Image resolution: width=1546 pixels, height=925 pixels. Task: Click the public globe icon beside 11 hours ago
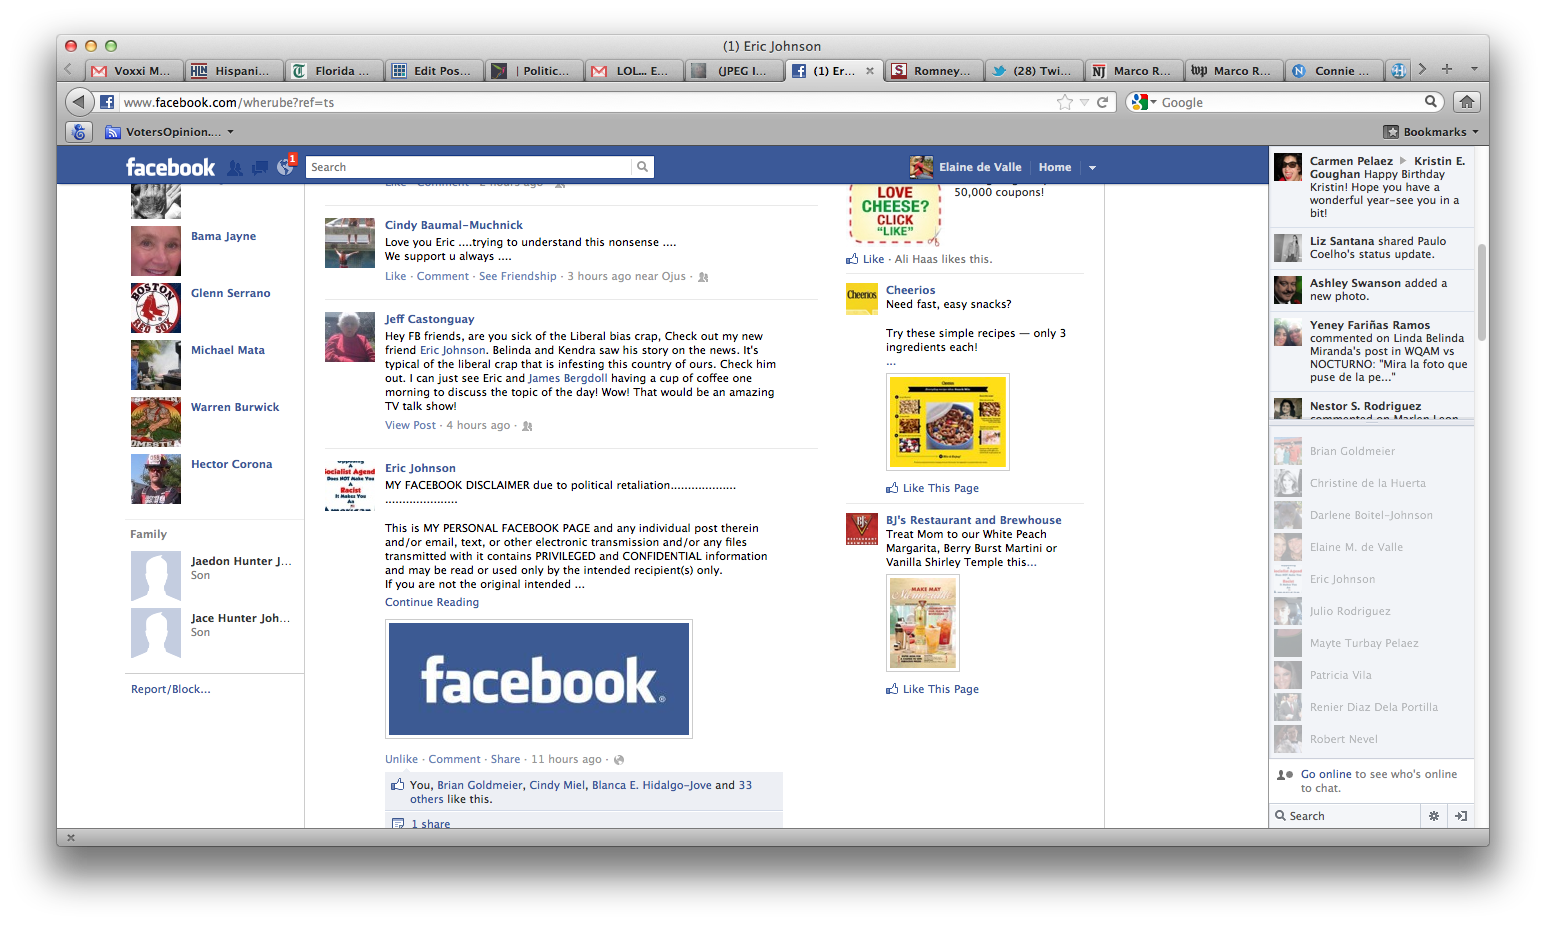618,760
